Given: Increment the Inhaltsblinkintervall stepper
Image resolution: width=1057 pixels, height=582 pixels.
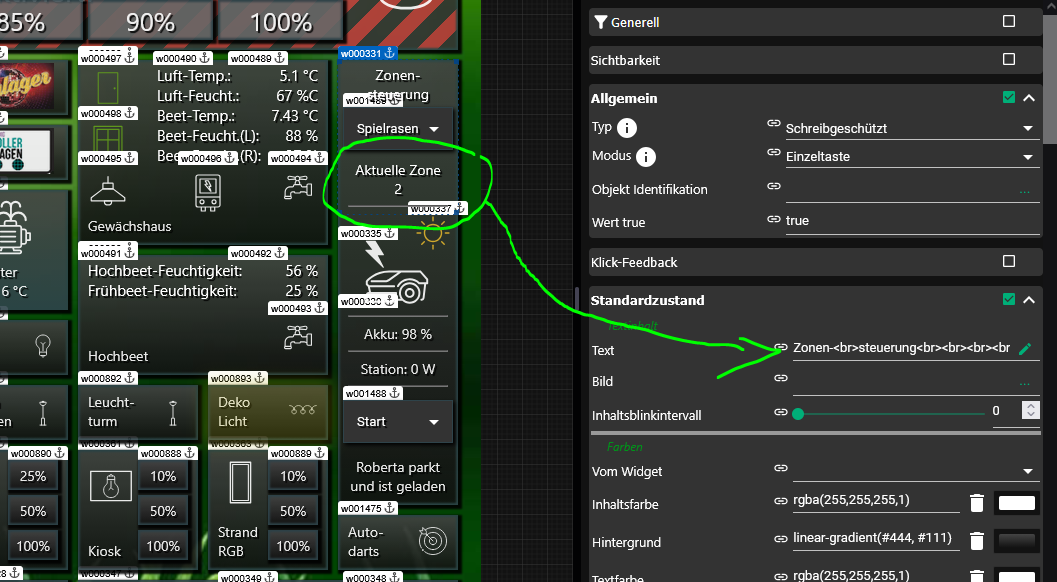Looking at the screenshot, I should point(1030,405).
